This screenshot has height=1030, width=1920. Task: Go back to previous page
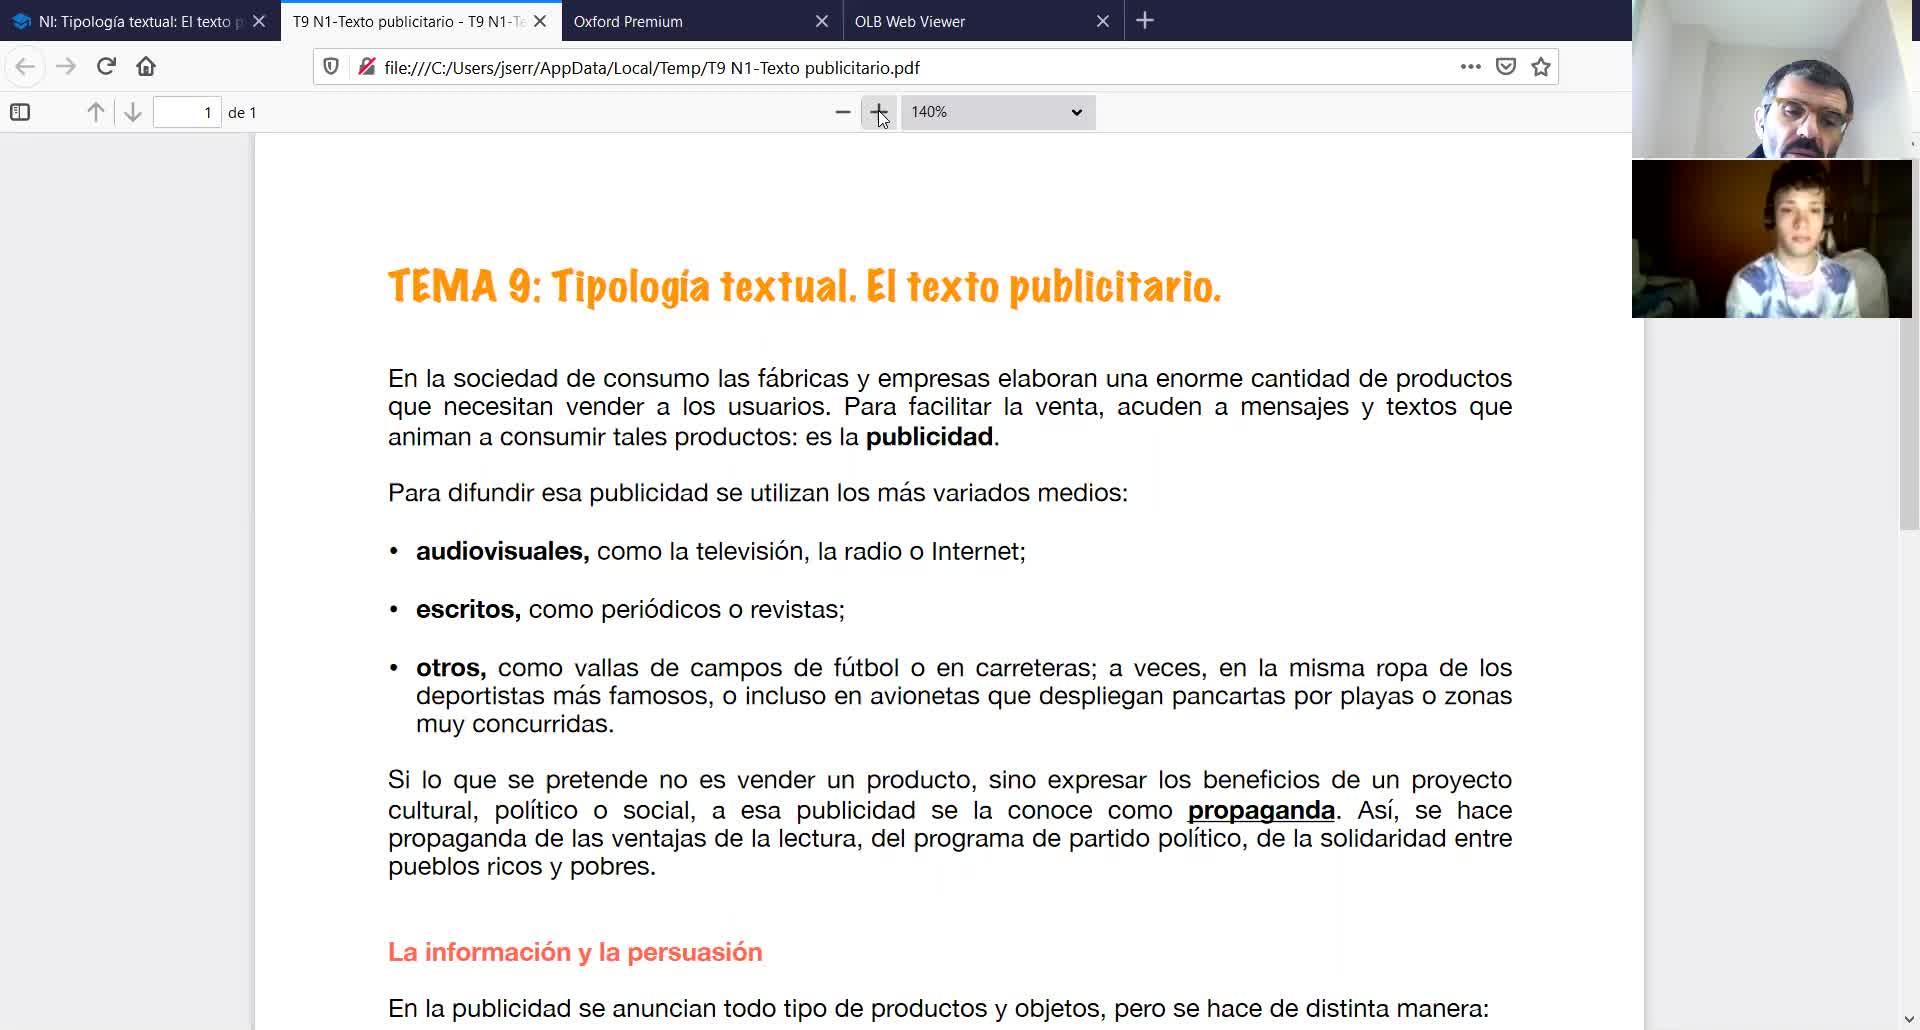(x=25, y=67)
